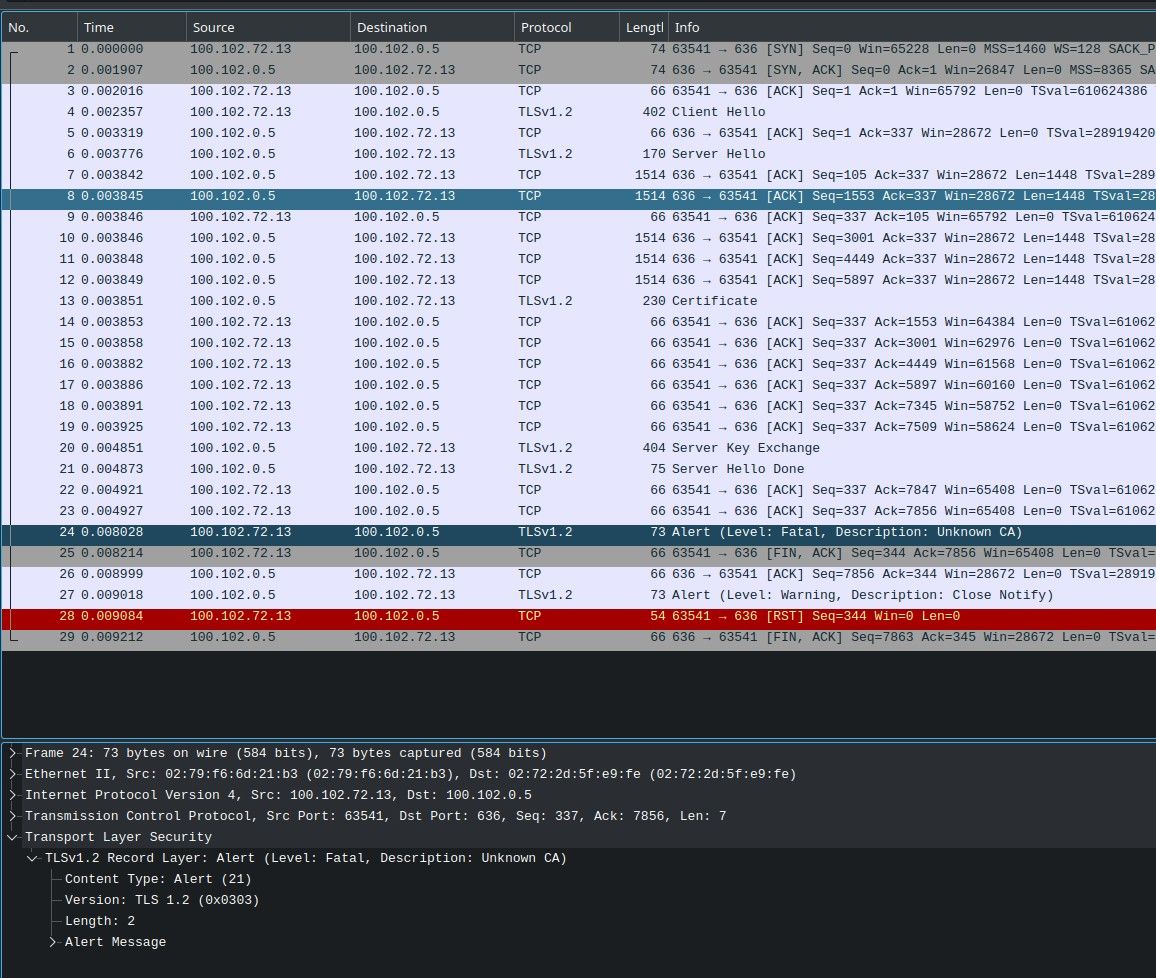This screenshot has width=1156, height=978.
Task: Click the Info column header
Action: click(912, 27)
